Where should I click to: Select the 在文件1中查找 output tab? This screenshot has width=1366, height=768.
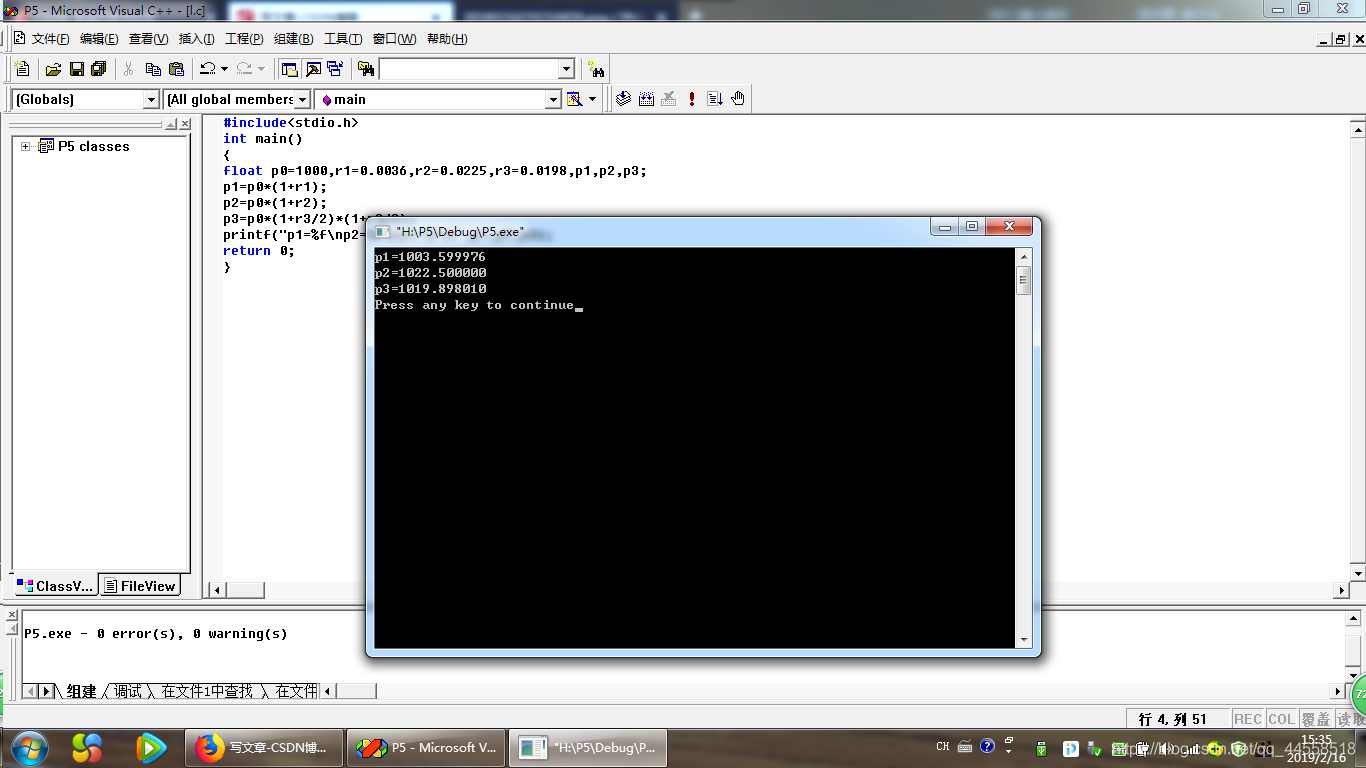click(207, 691)
